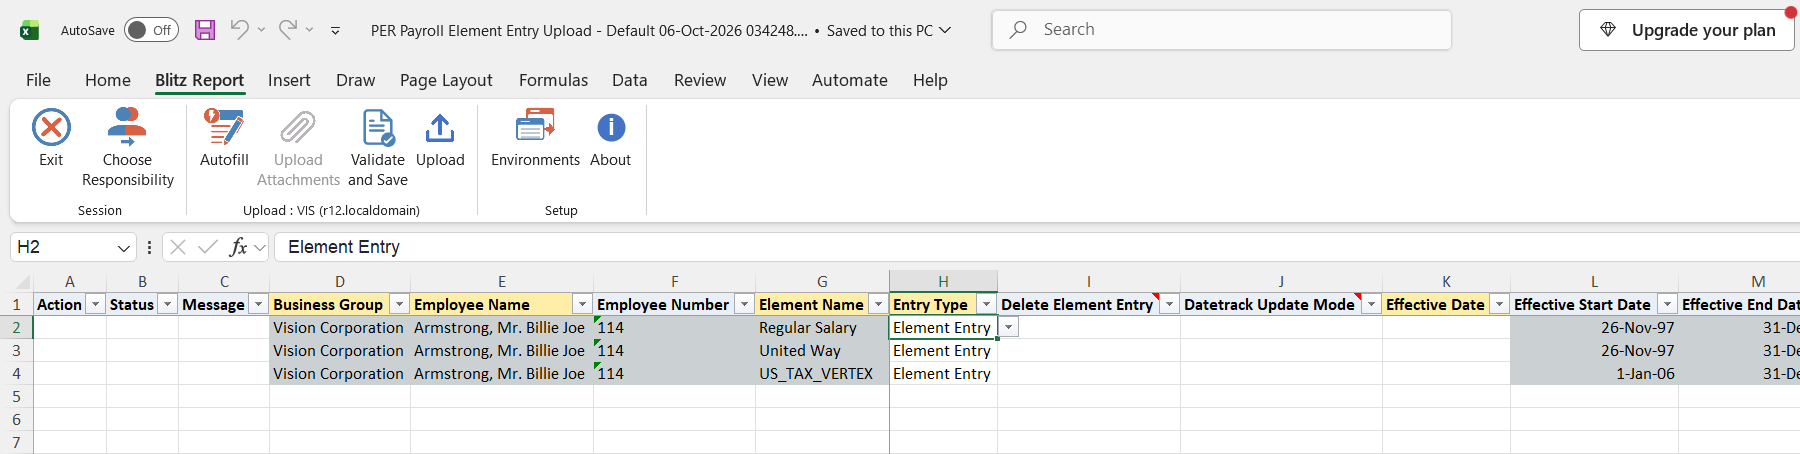
Task: Open the Draw tab
Action: tap(355, 80)
